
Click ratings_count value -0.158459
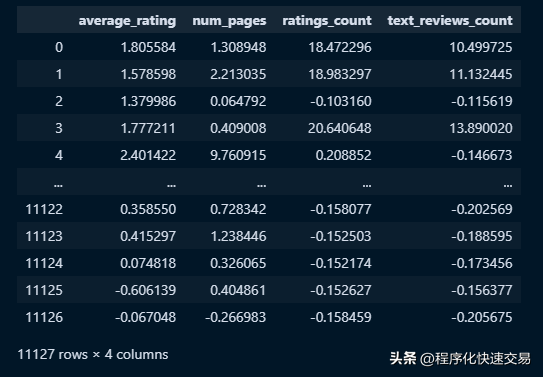pos(341,317)
